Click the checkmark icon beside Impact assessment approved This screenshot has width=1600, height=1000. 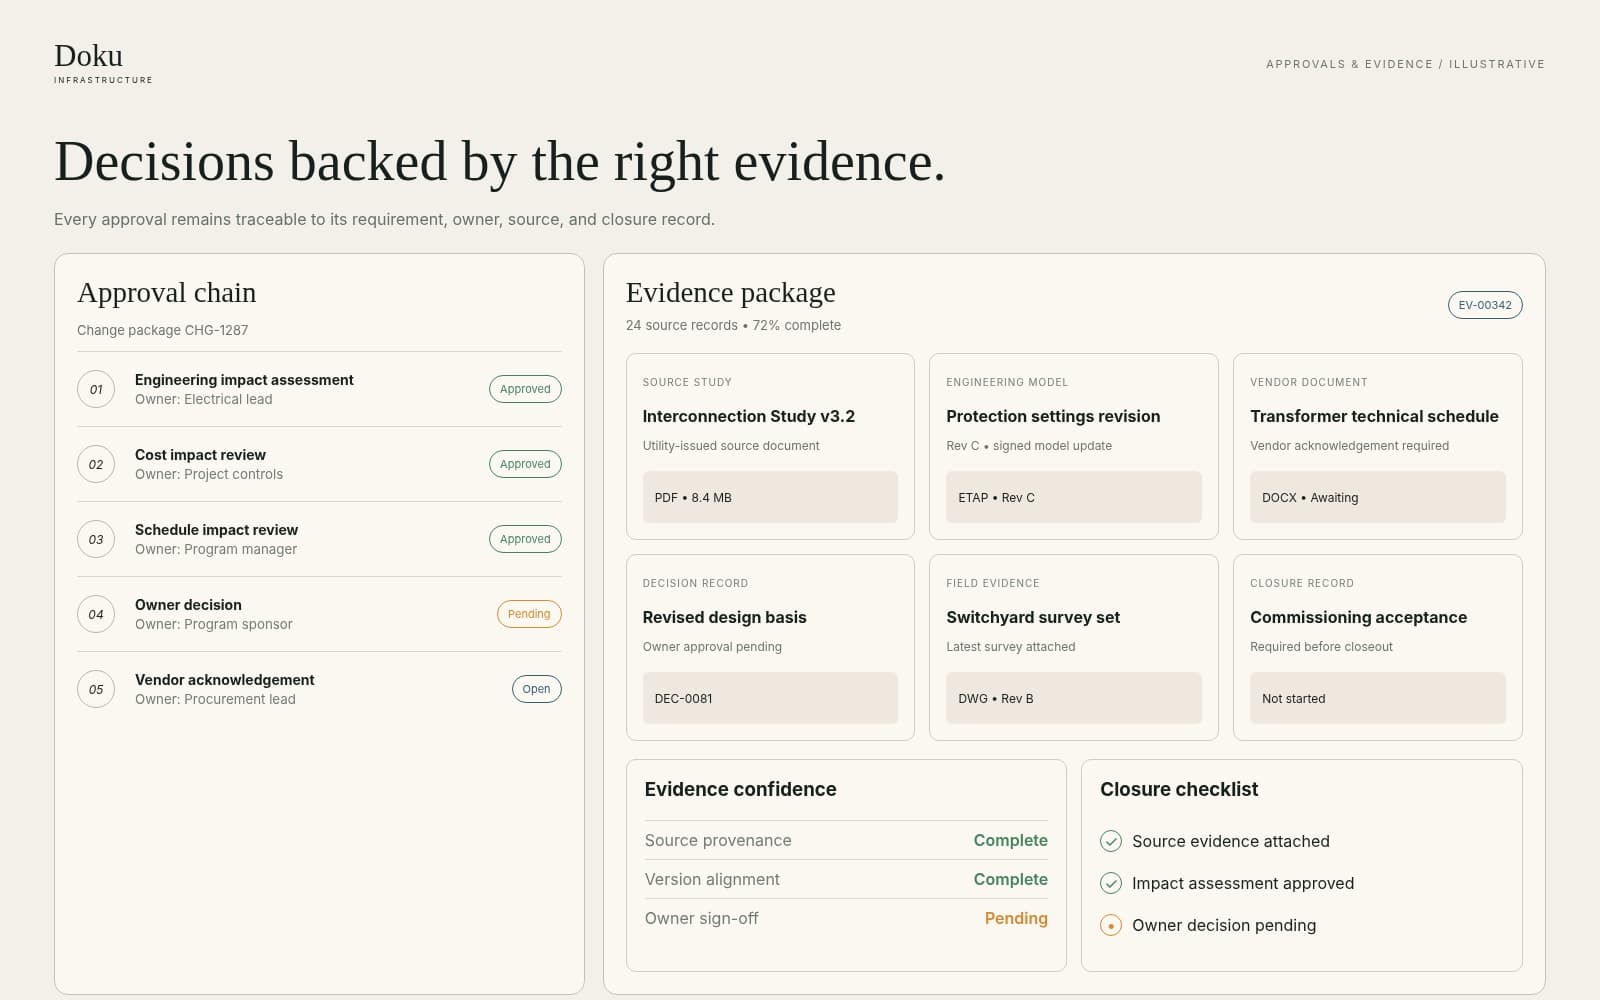point(1111,883)
